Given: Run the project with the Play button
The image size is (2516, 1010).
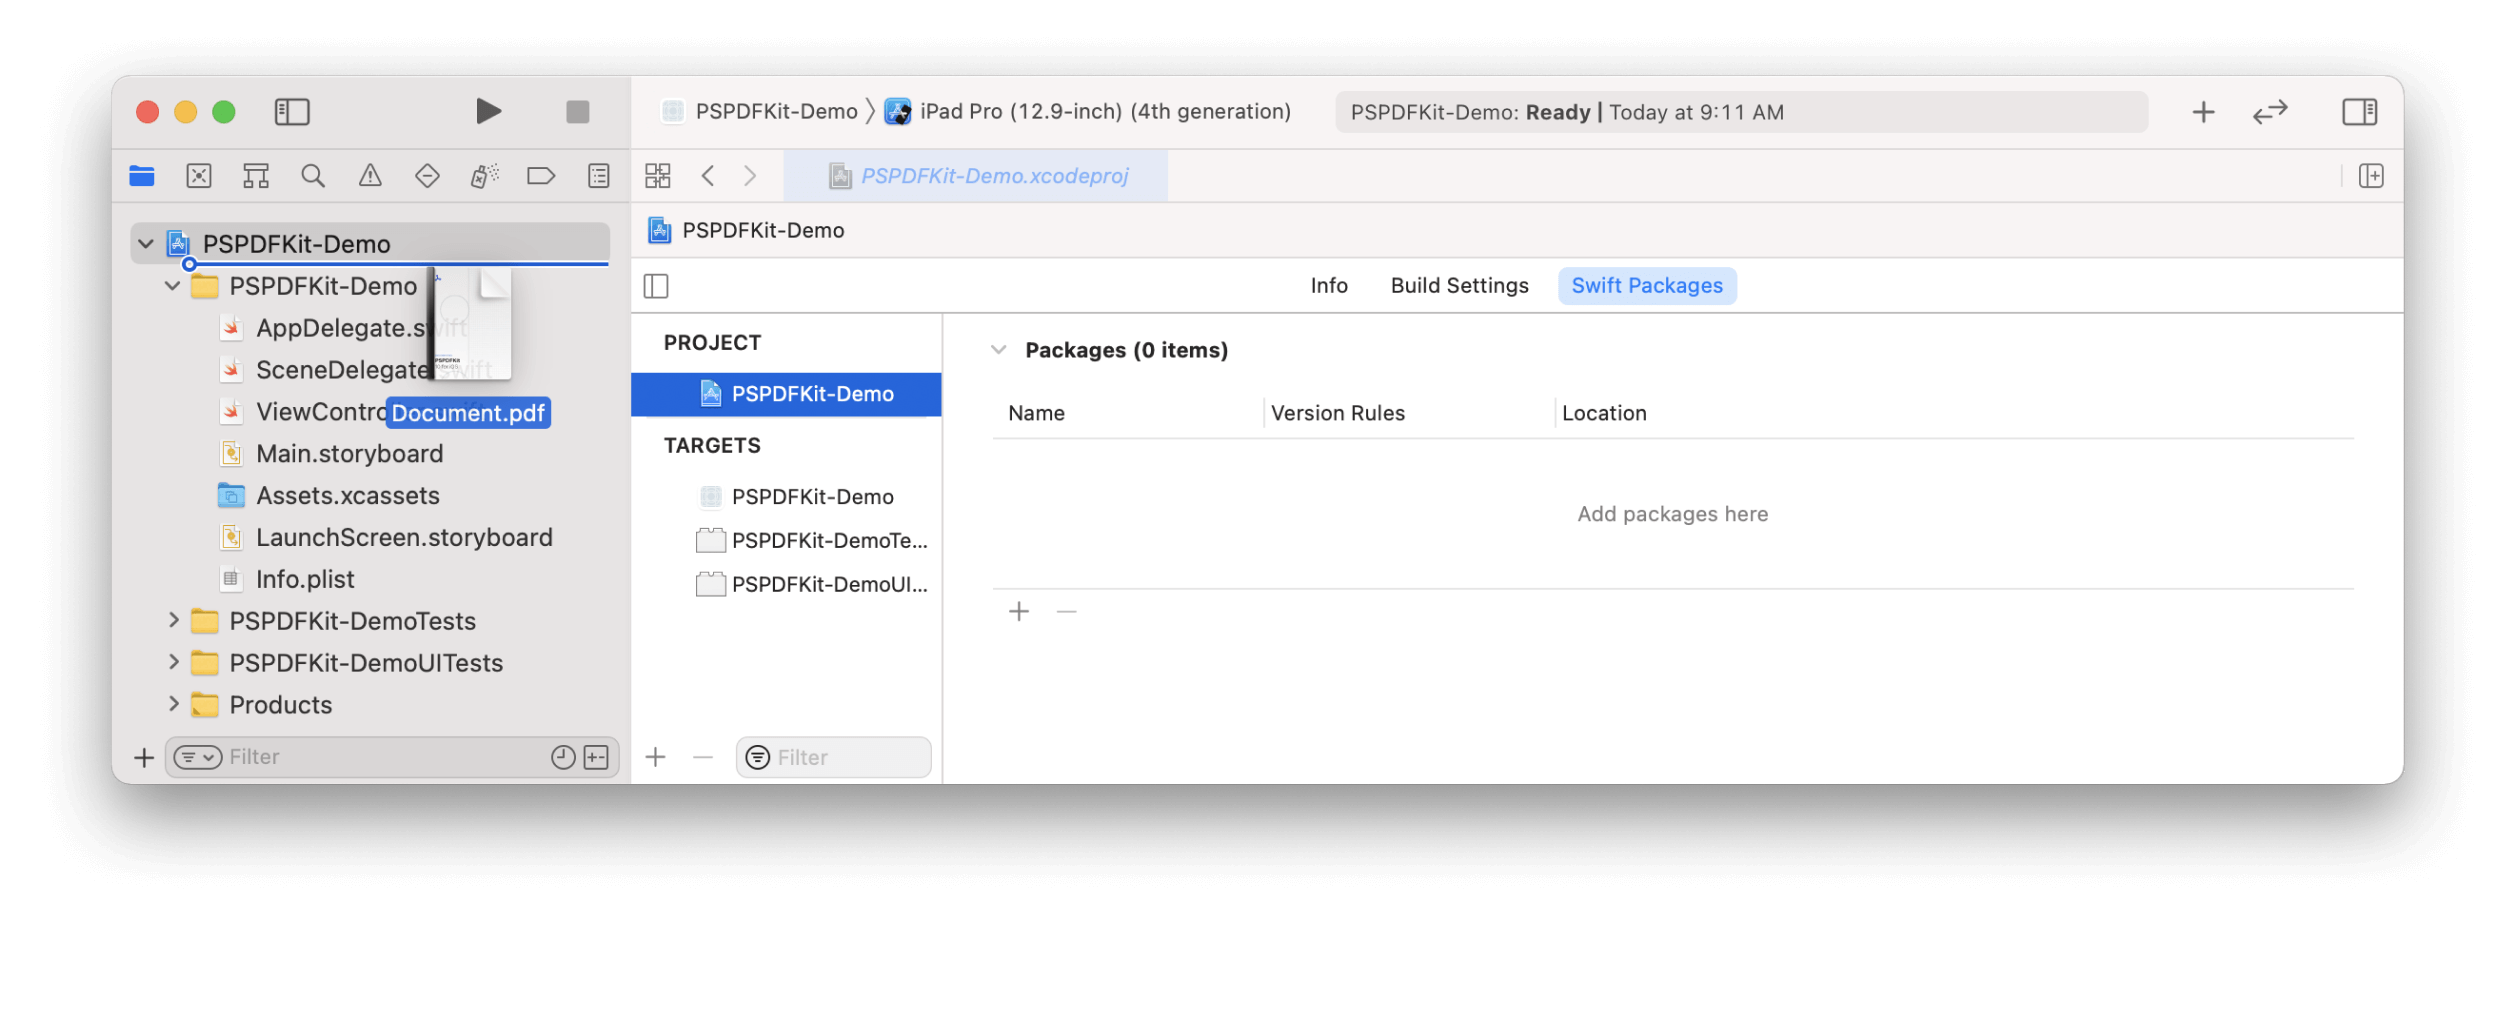Looking at the screenshot, I should coord(489,111).
